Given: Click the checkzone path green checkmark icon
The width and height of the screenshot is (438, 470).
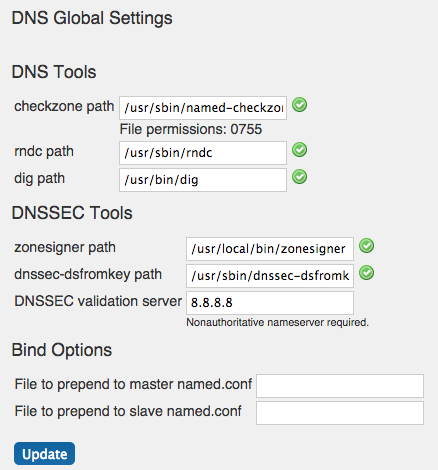Looking at the screenshot, I should (x=299, y=105).
